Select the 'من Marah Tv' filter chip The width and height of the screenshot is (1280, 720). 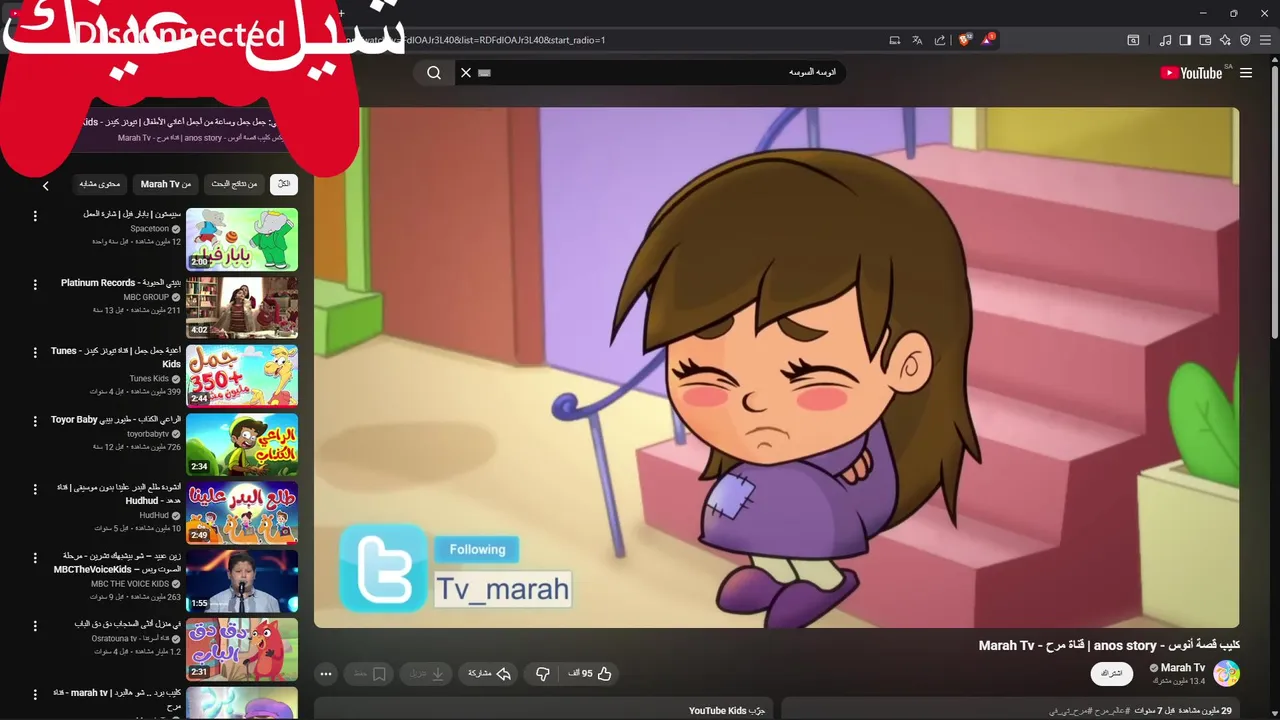click(x=166, y=184)
